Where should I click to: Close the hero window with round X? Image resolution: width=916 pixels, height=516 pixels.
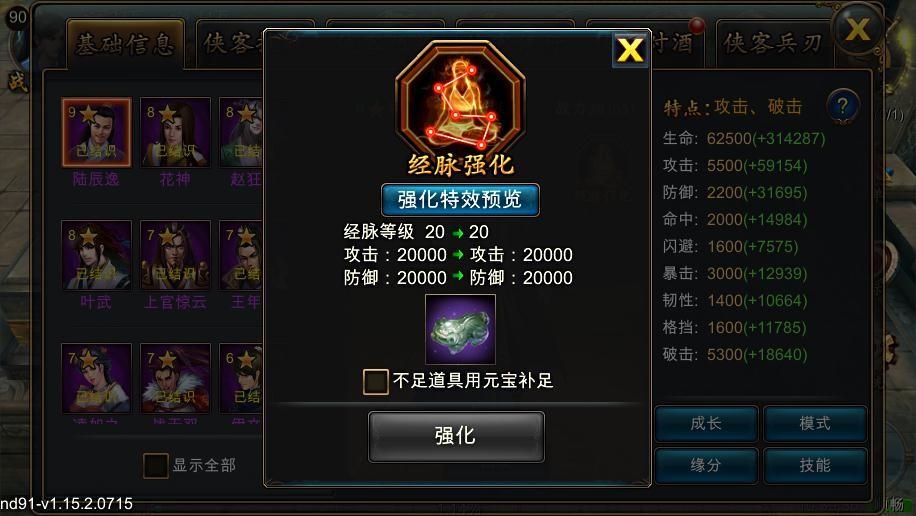click(858, 29)
